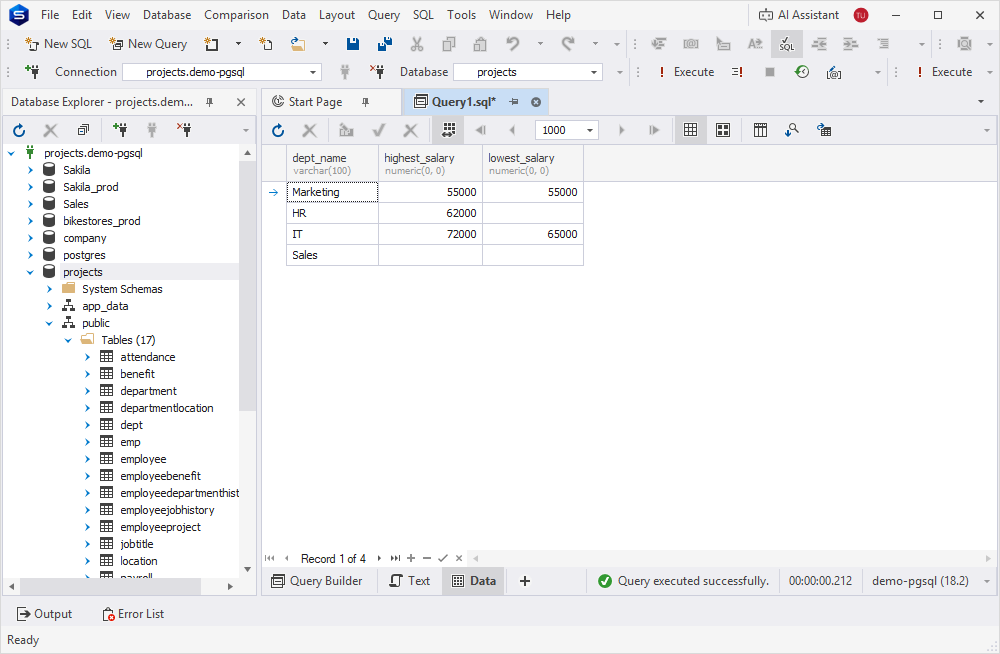1000x654 pixels.
Task: Expand the department table node
Action: (87, 392)
